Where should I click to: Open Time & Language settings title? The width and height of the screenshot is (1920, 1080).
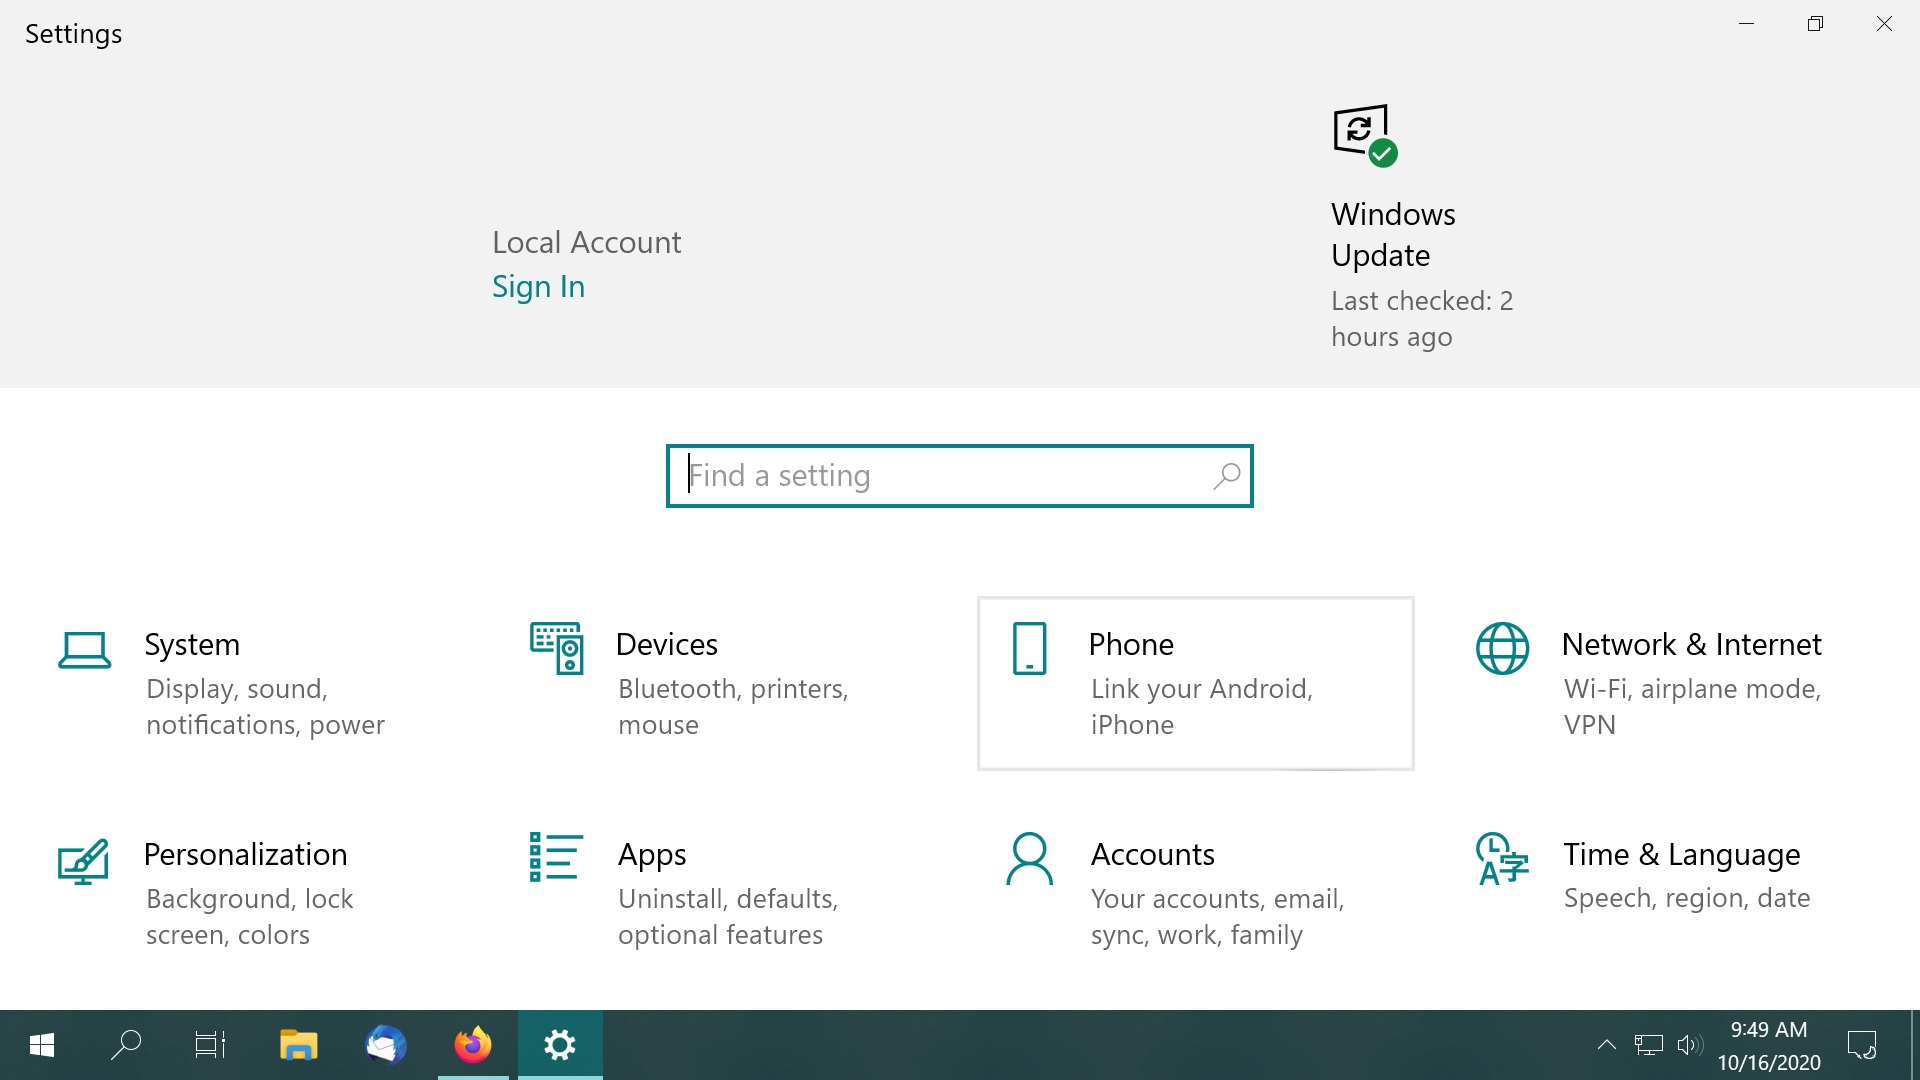pyautogui.click(x=1681, y=855)
